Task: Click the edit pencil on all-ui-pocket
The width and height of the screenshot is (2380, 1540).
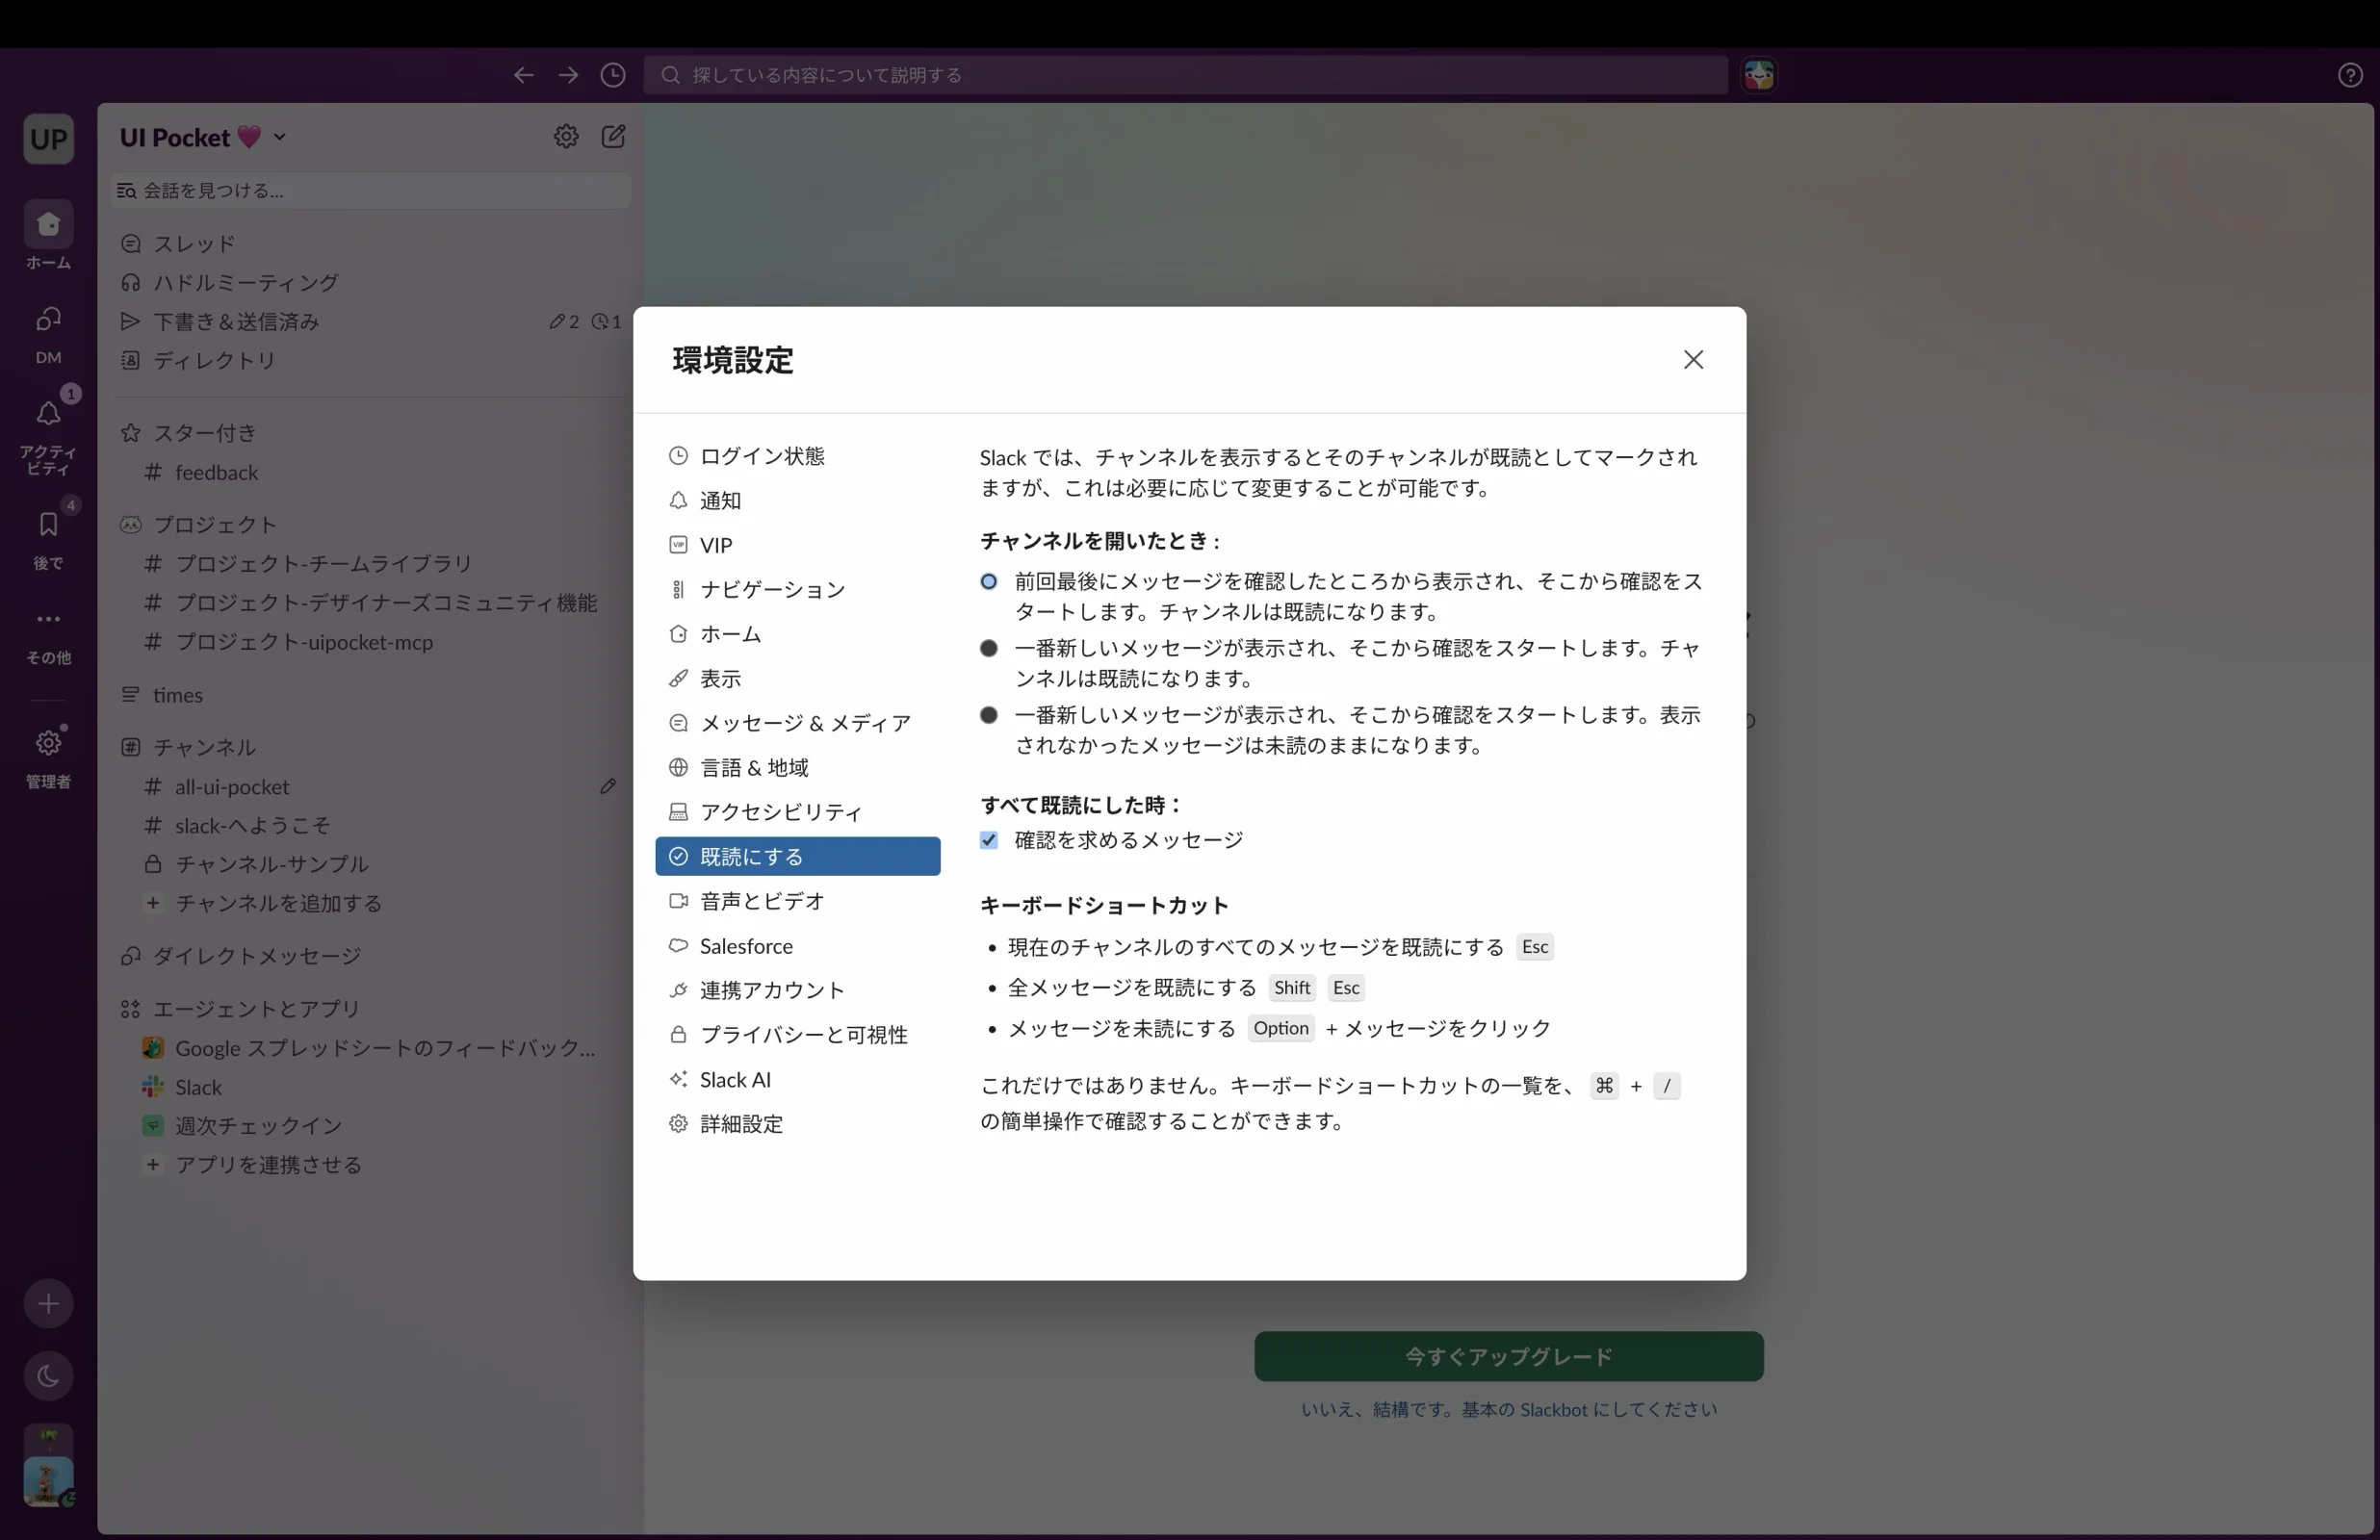Action: point(608,786)
